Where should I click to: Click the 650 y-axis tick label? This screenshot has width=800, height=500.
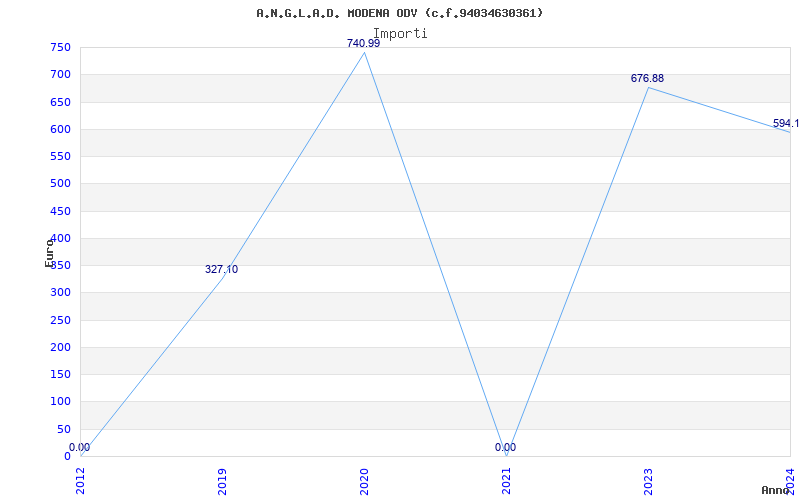tap(60, 102)
